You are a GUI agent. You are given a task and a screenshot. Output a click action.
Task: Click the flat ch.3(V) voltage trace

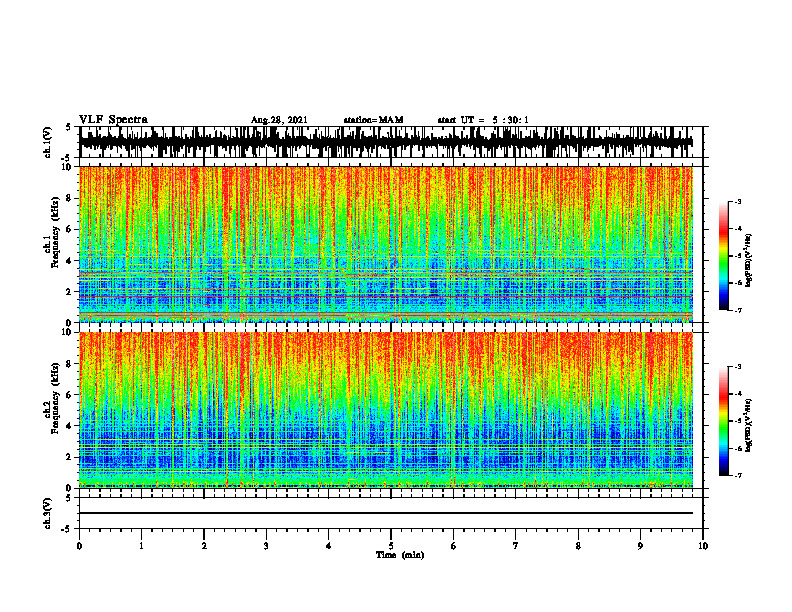point(386,513)
